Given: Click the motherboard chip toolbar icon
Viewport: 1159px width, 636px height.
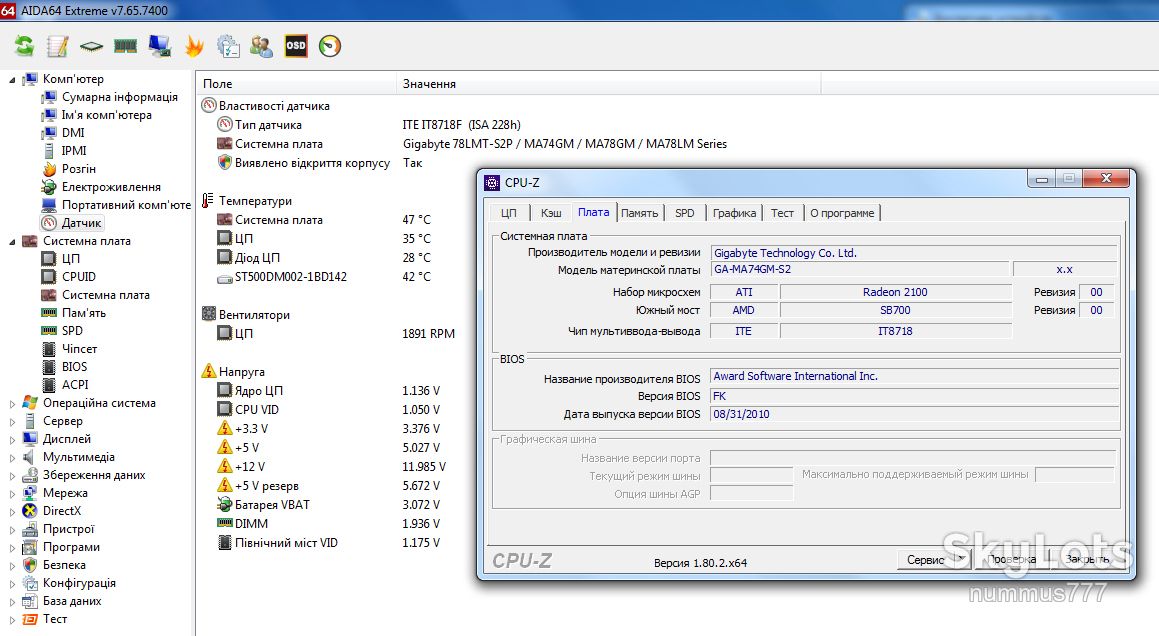Looking at the screenshot, I should (91, 46).
